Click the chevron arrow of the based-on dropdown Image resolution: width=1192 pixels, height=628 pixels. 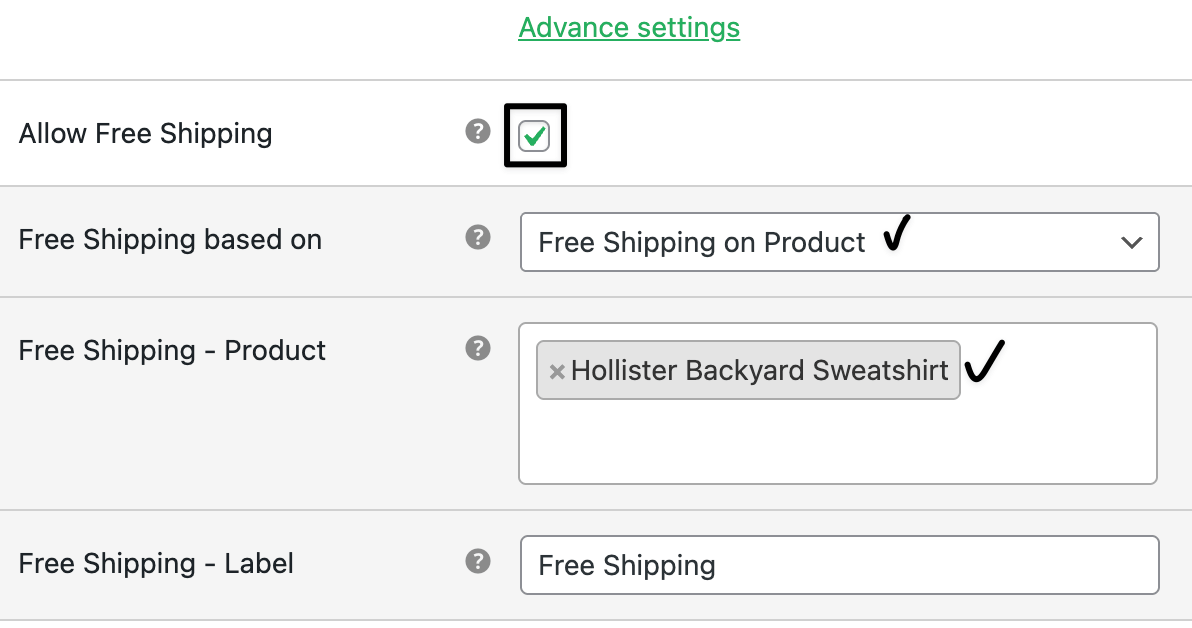[x=1132, y=242]
